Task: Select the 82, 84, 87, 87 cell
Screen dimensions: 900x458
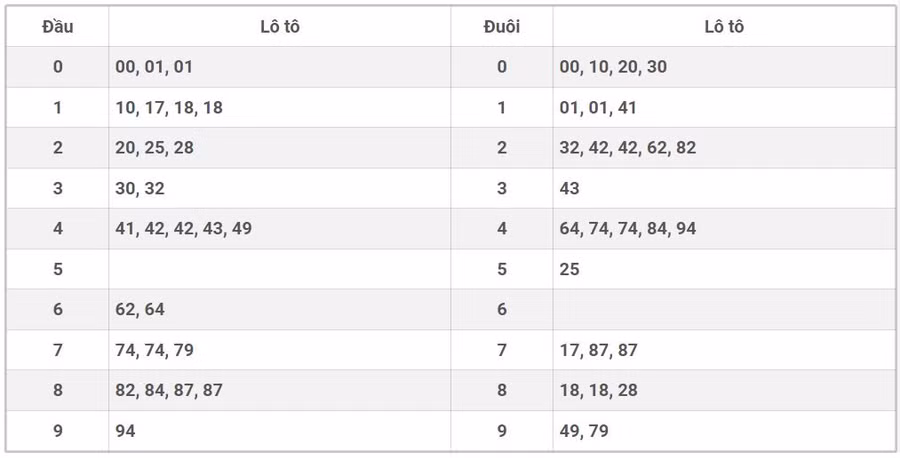Action: pyautogui.click(x=169, y=391)
